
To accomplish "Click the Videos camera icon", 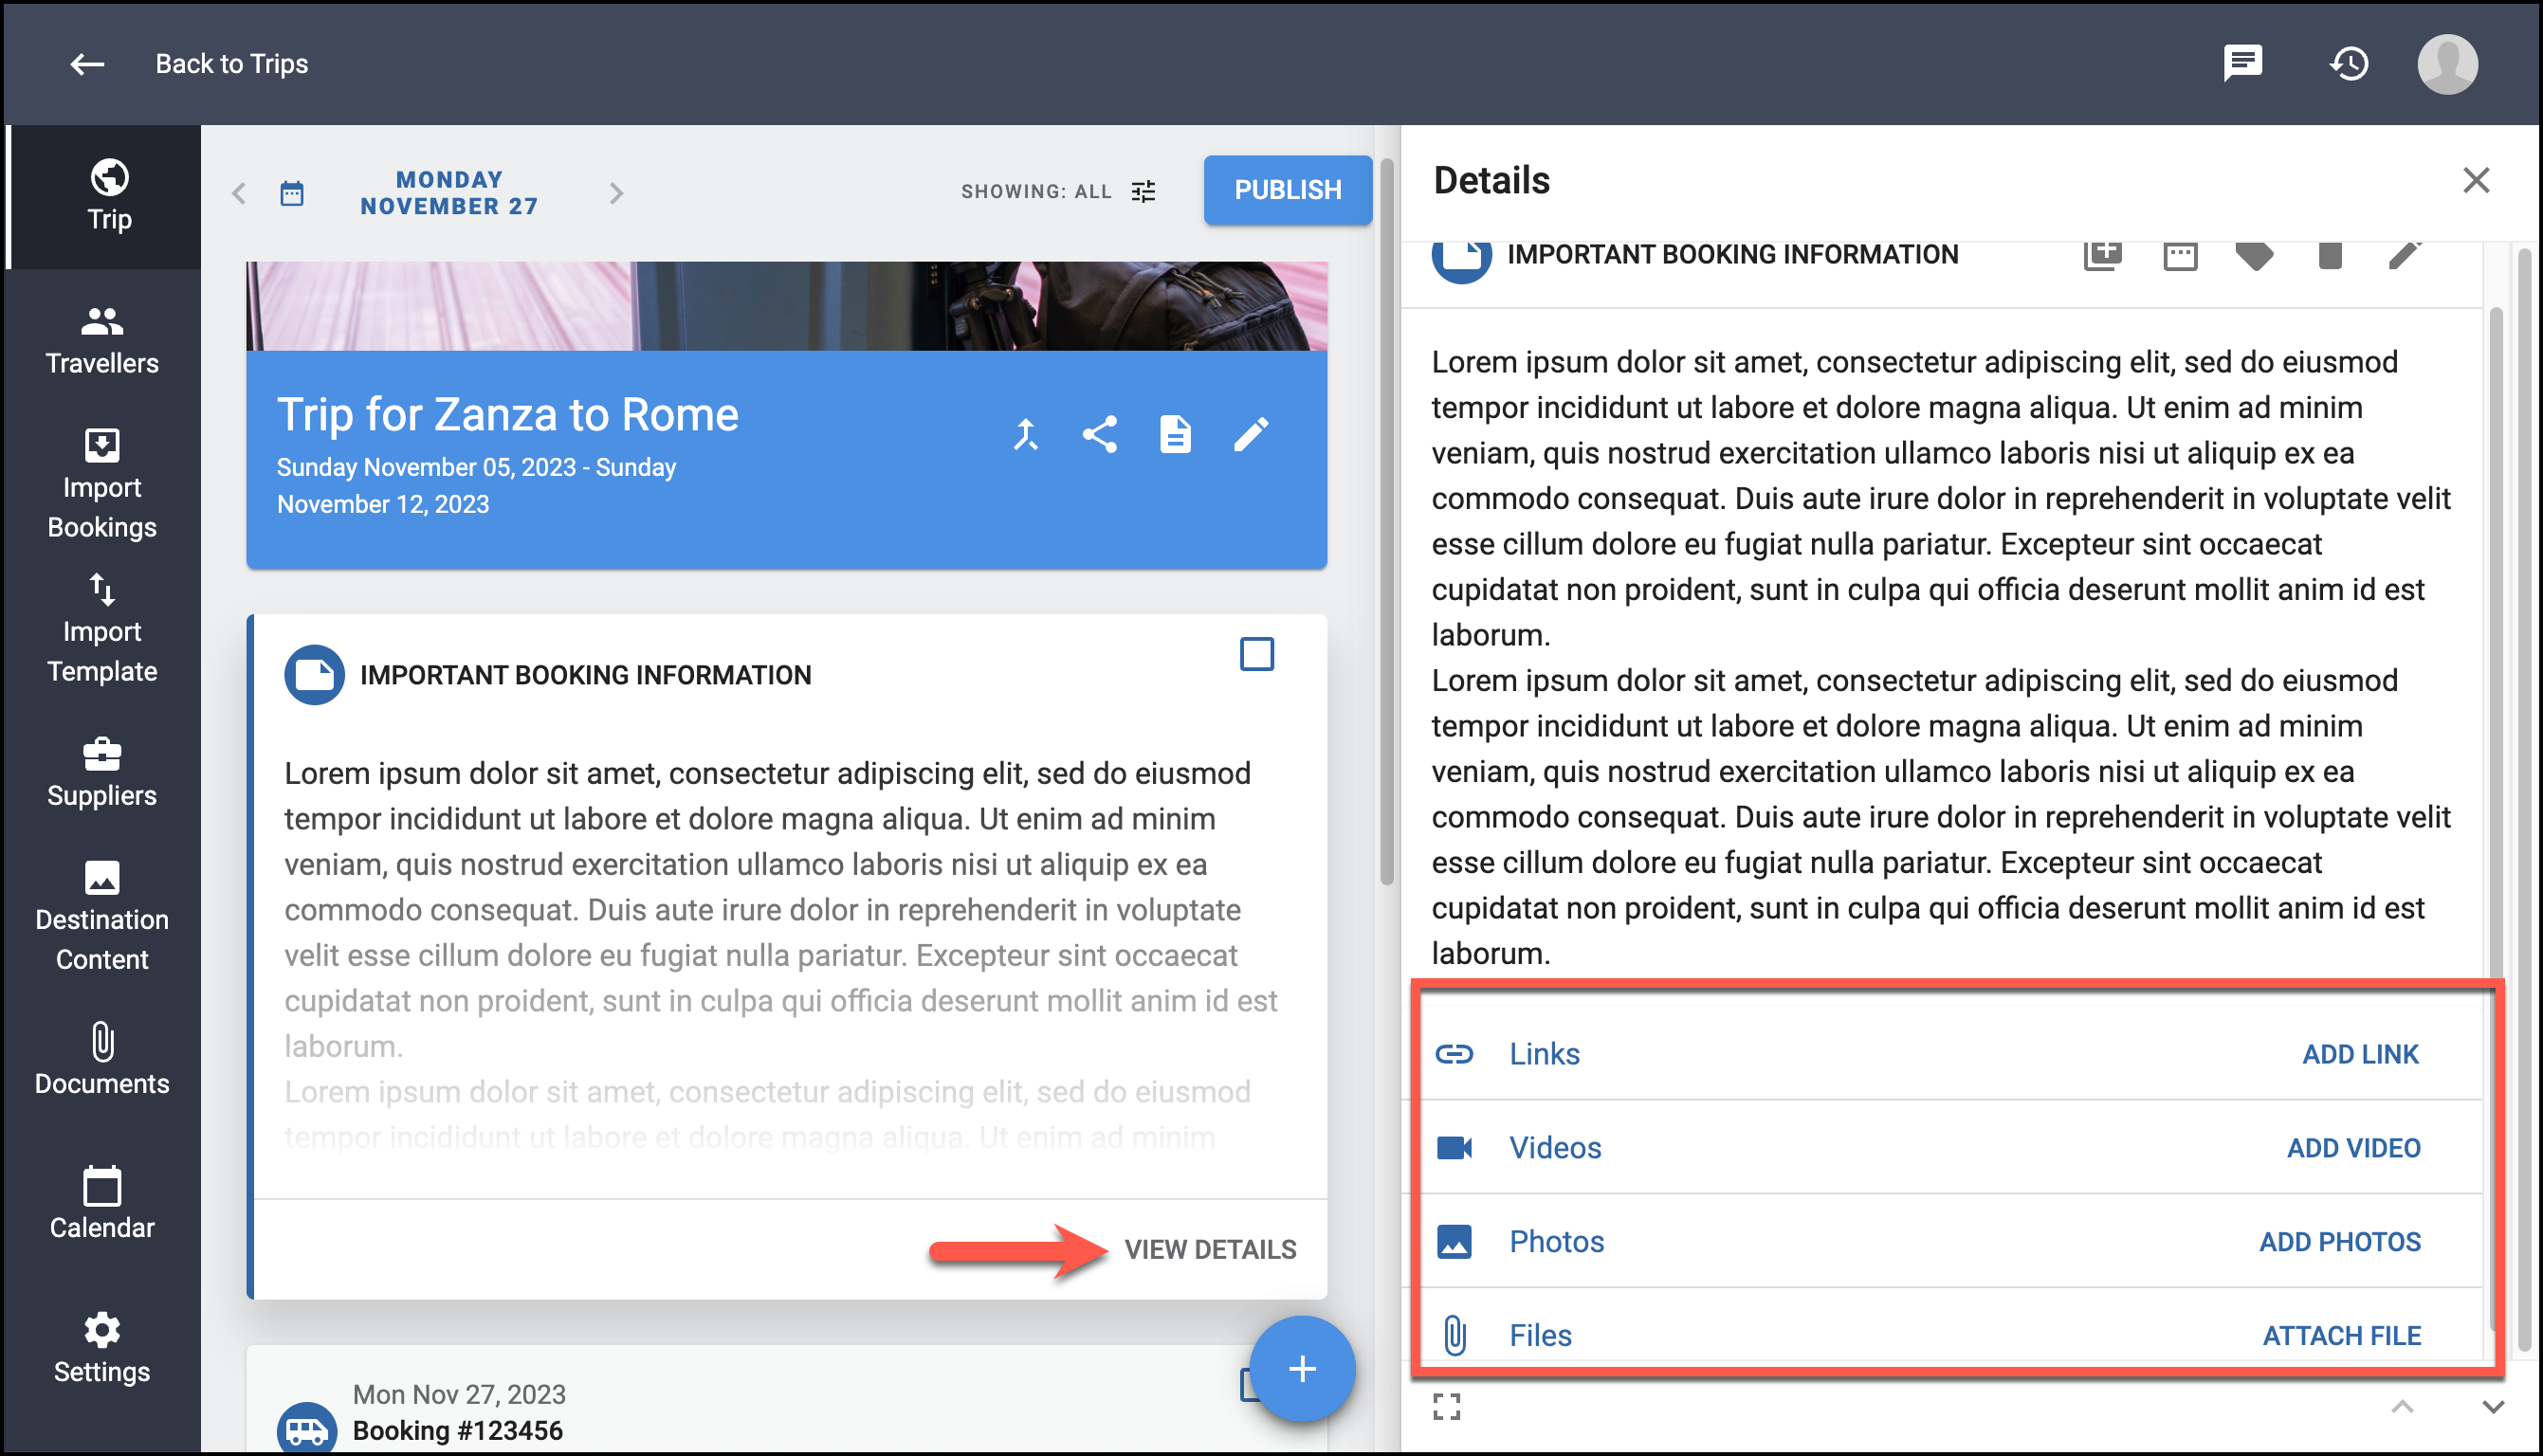I will (1454, 1148).
